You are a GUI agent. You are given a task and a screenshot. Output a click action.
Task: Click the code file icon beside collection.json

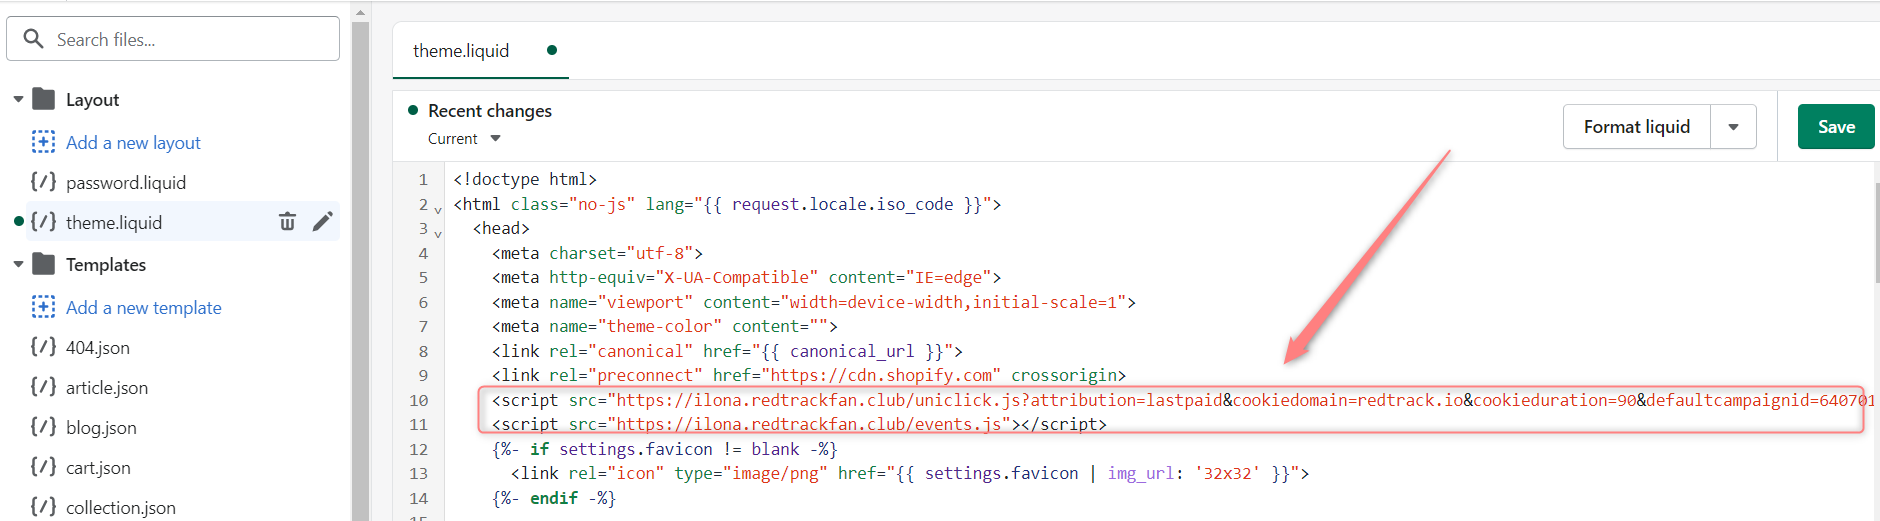(43, 507)
